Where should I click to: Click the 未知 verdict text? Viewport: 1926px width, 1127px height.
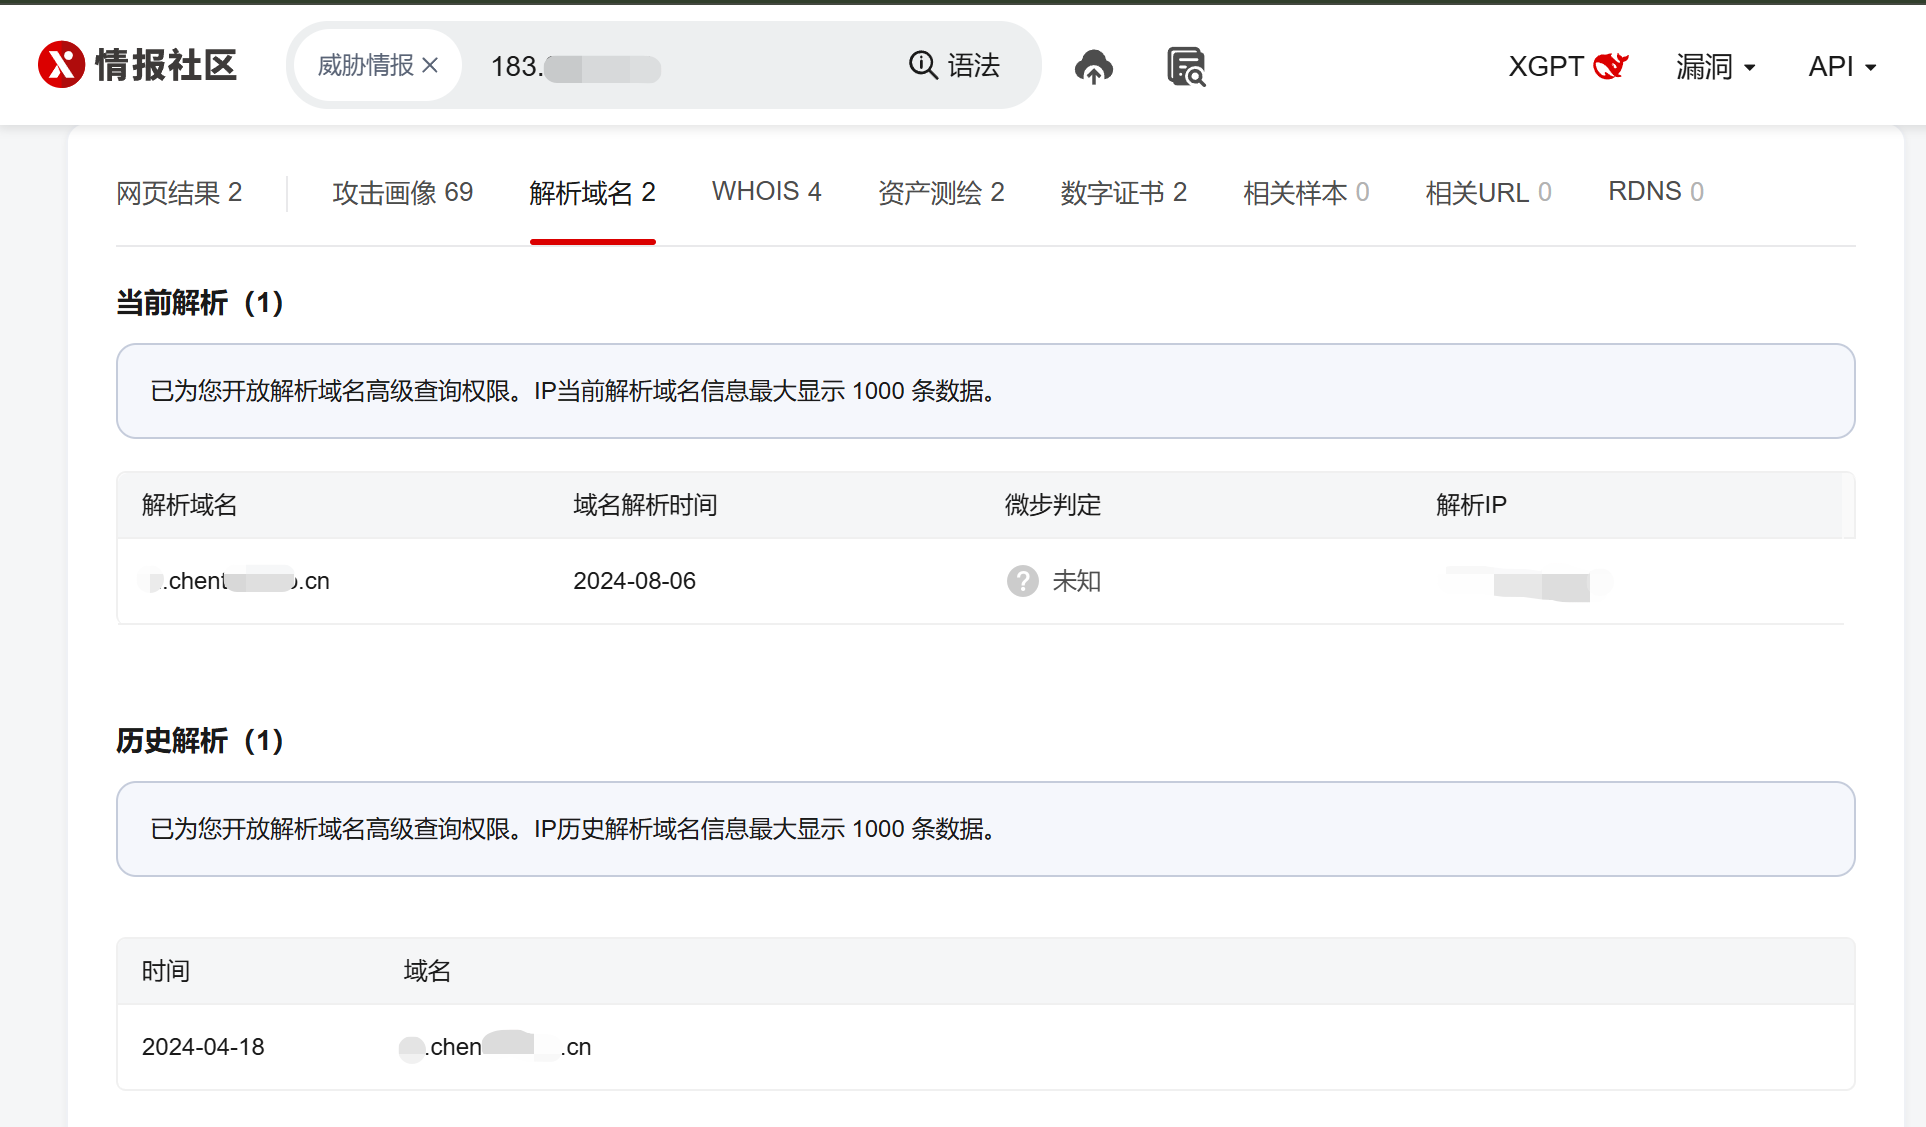[x=1077, y=581]
